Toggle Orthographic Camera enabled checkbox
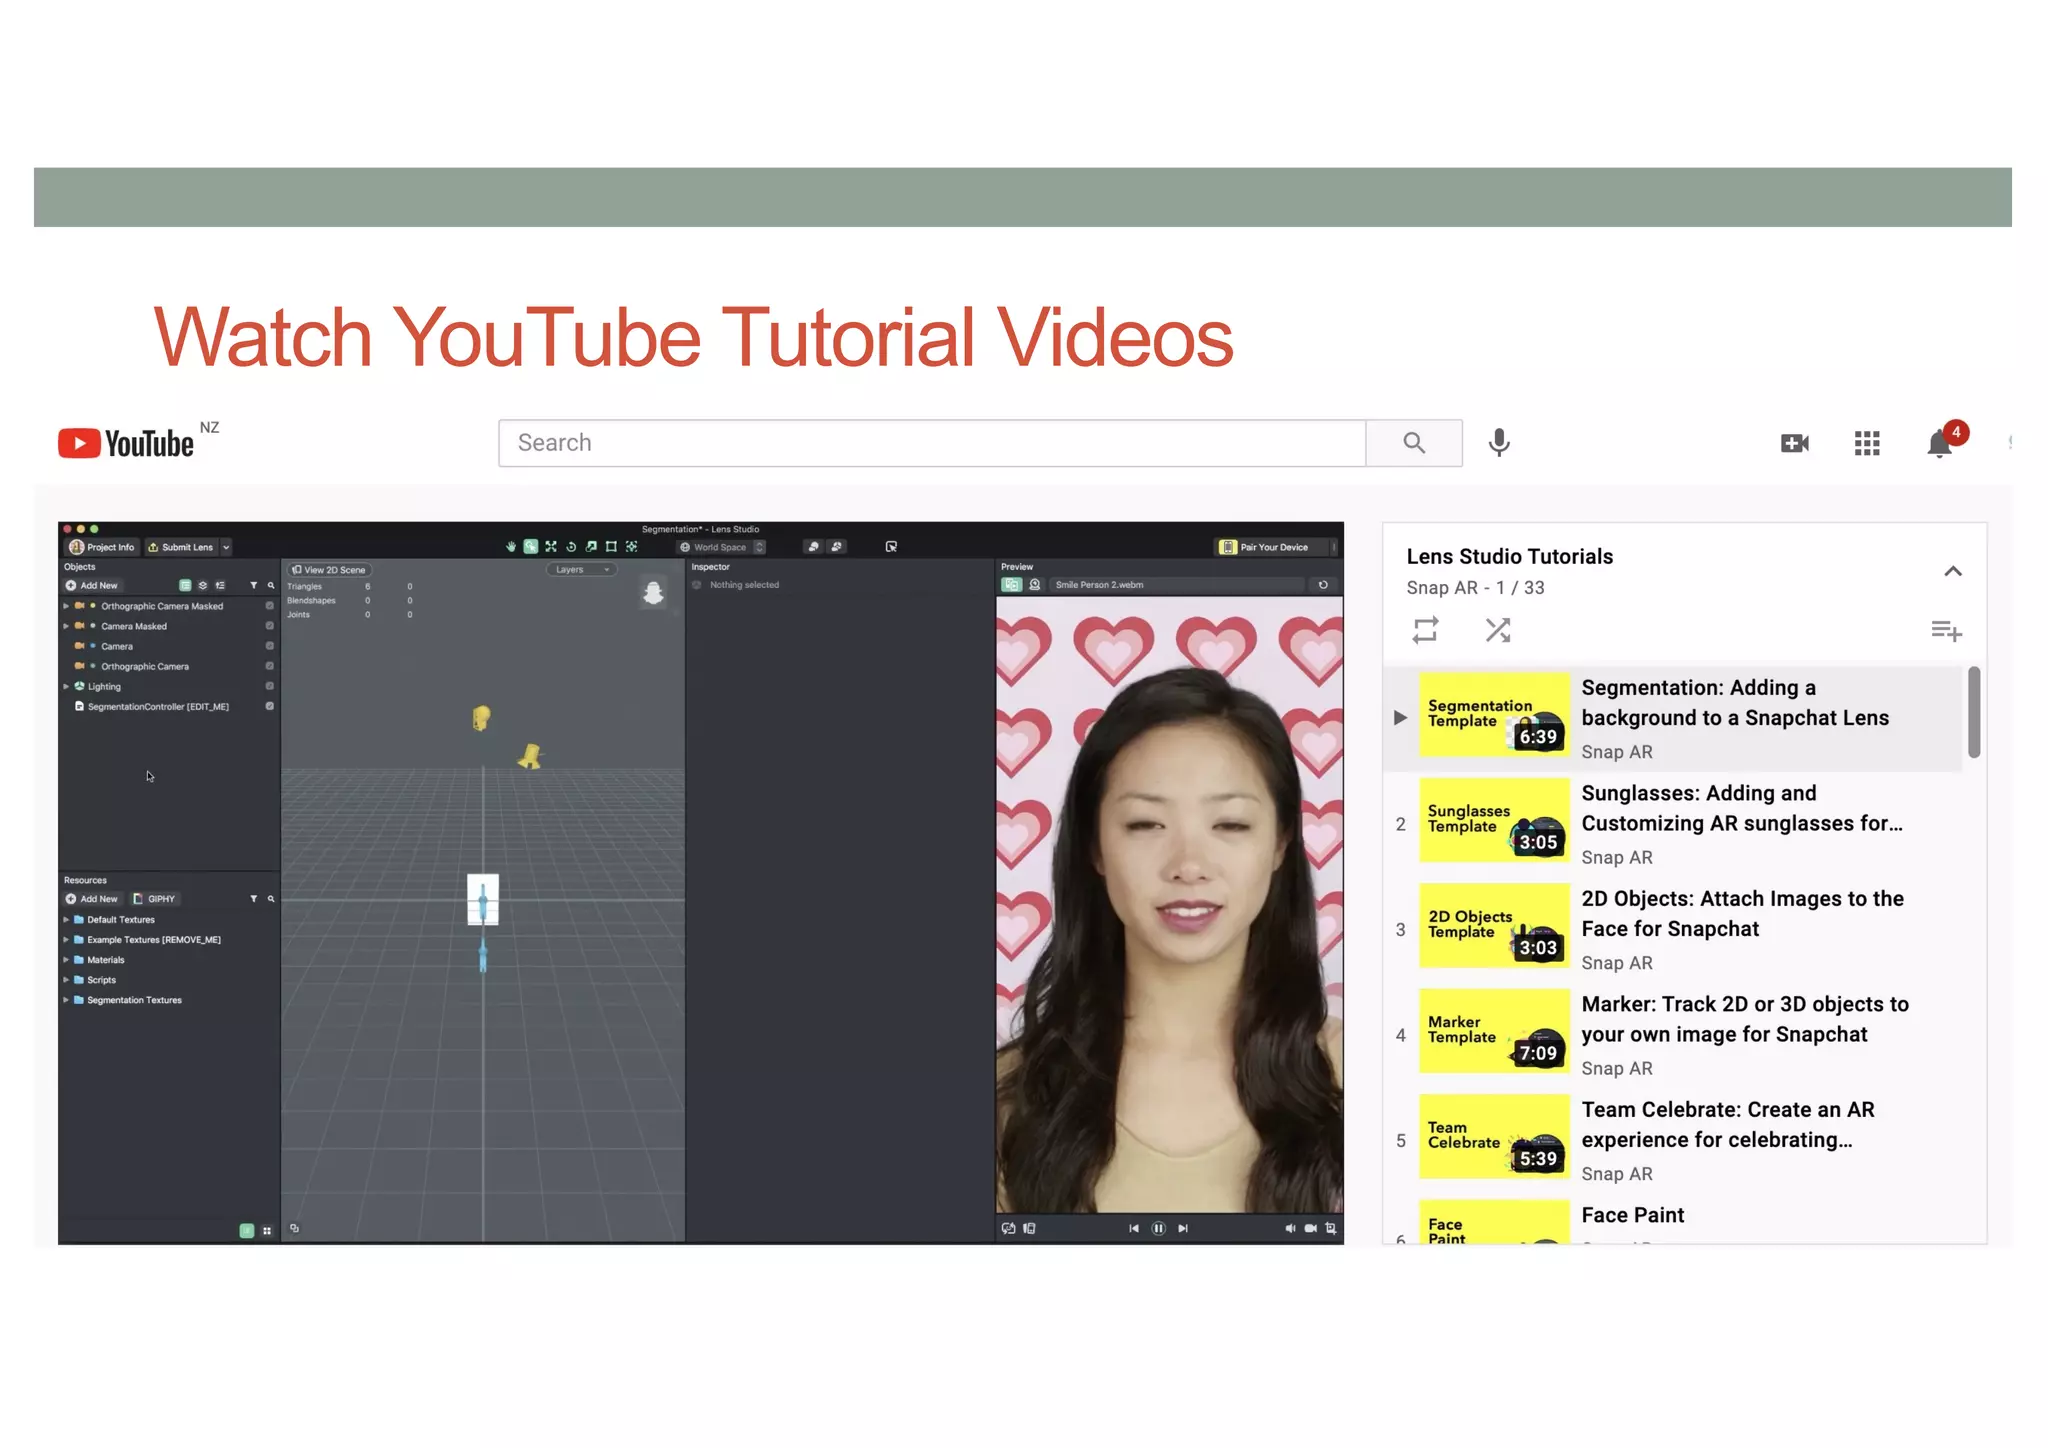2048x1448 pixels. 269,666
